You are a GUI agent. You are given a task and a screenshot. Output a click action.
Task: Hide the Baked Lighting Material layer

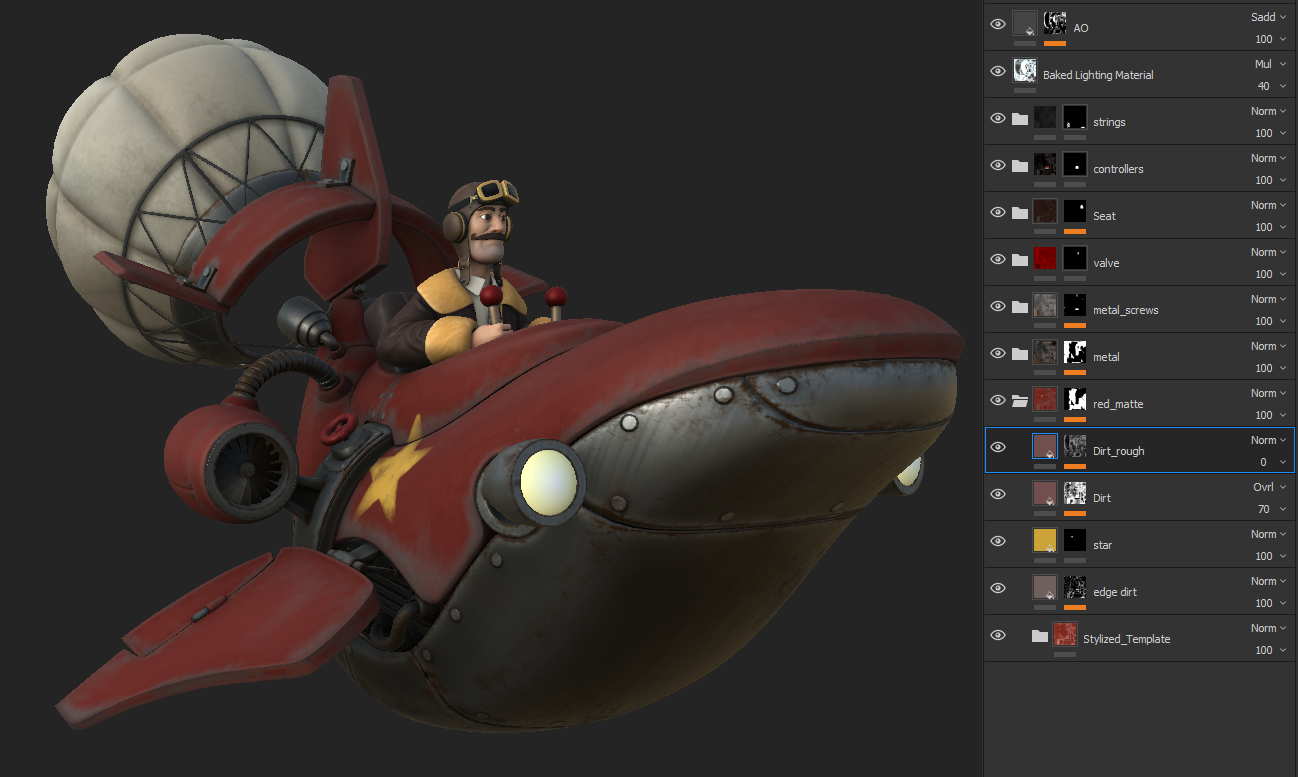click(997, 72)
